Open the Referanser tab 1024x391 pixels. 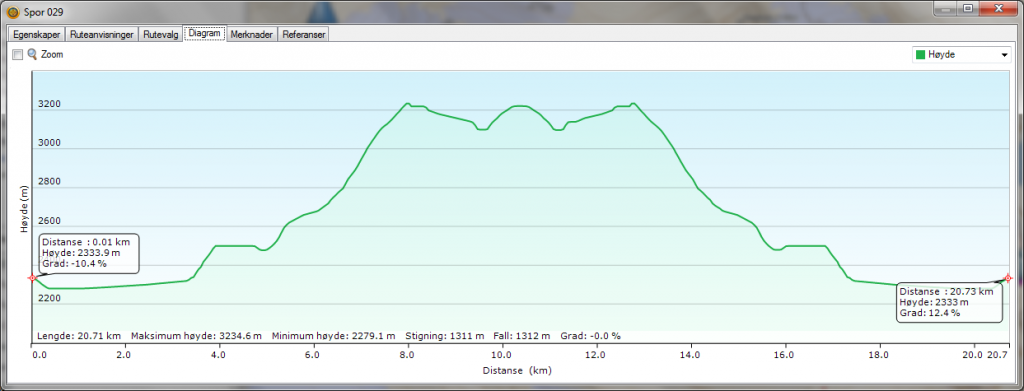point(304,35)
